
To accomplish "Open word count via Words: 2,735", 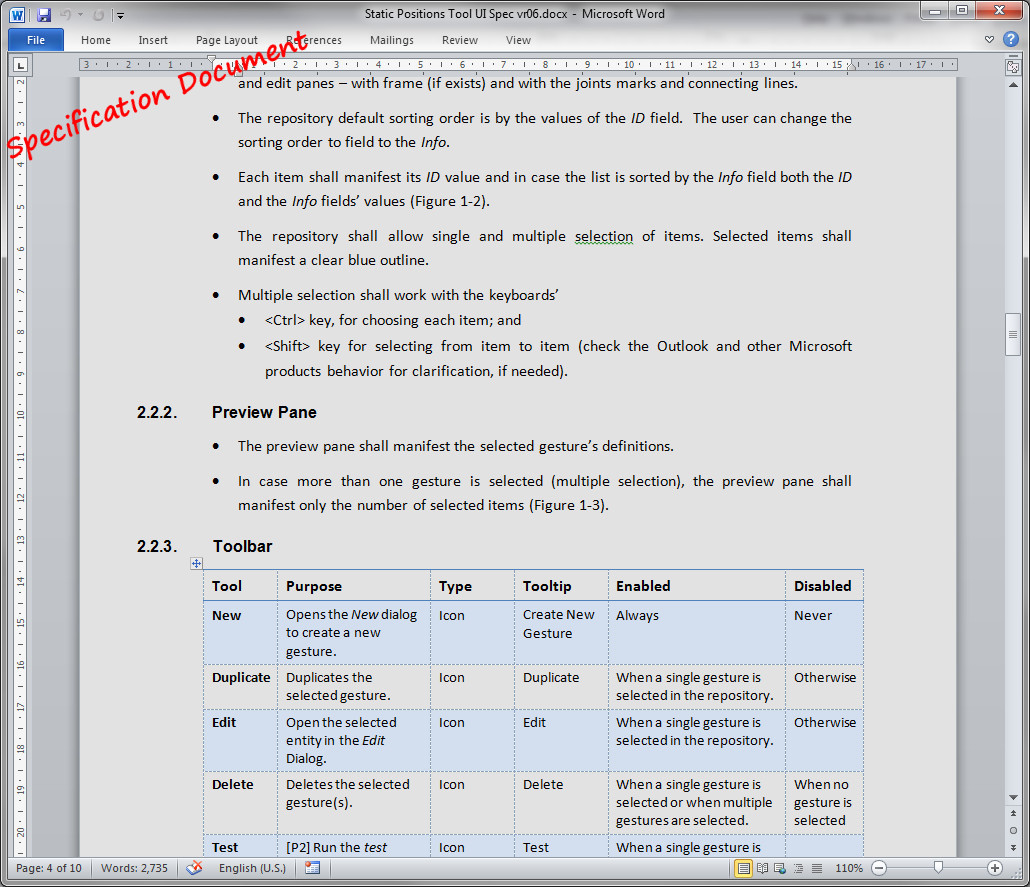I will click(134, 868).
